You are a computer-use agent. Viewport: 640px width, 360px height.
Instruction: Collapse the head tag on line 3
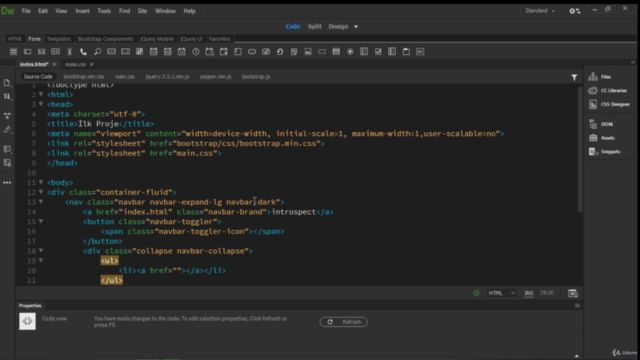[x=41, y=104]
